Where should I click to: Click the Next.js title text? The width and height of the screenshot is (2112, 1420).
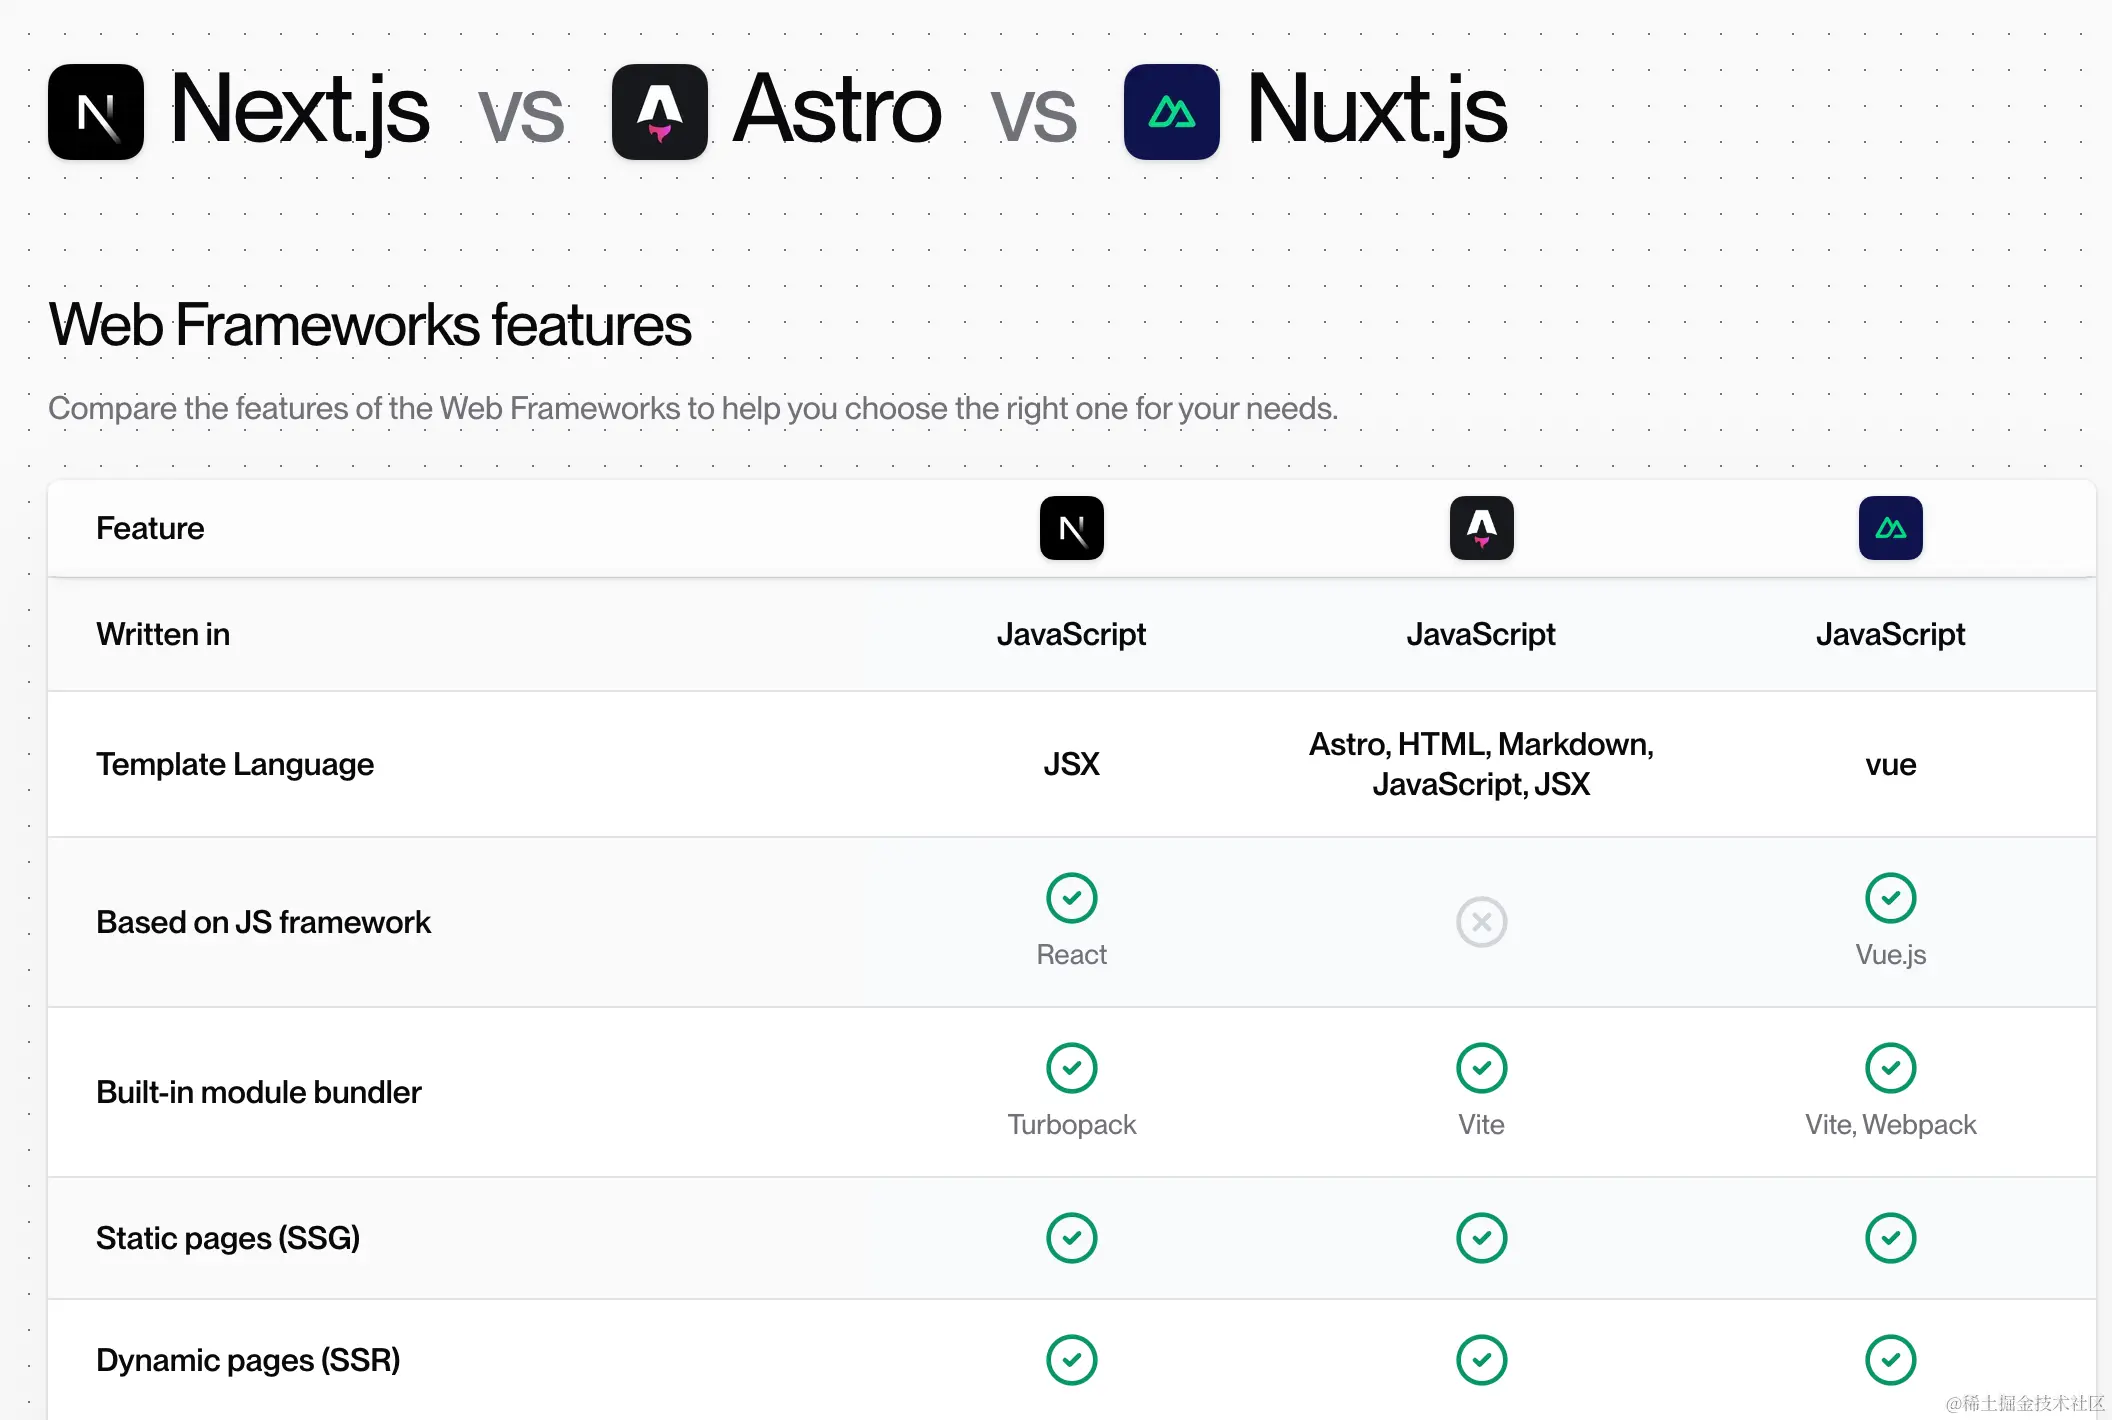click(x=300, y=112)
